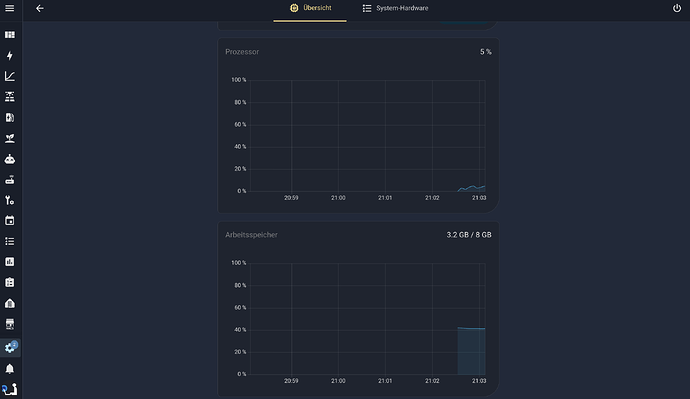Open the dashboard overview icon in sidebar
Viewport: 690px width, 399px height.
click(10, 35)
